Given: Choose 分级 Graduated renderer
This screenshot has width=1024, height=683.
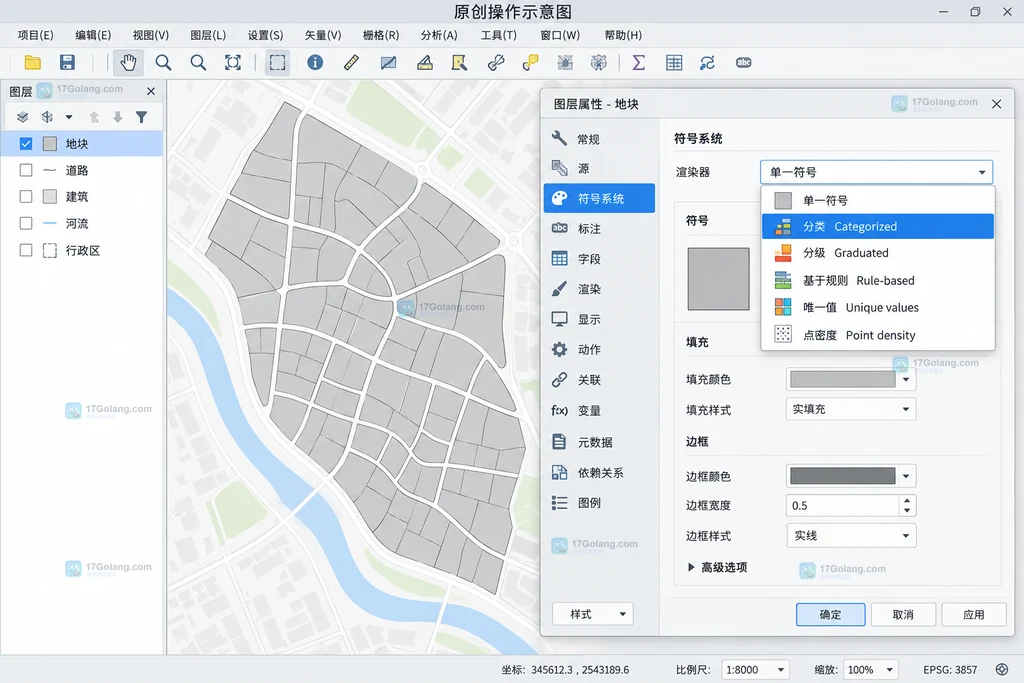Looking at the screenshot, I should tap(878, 253).
